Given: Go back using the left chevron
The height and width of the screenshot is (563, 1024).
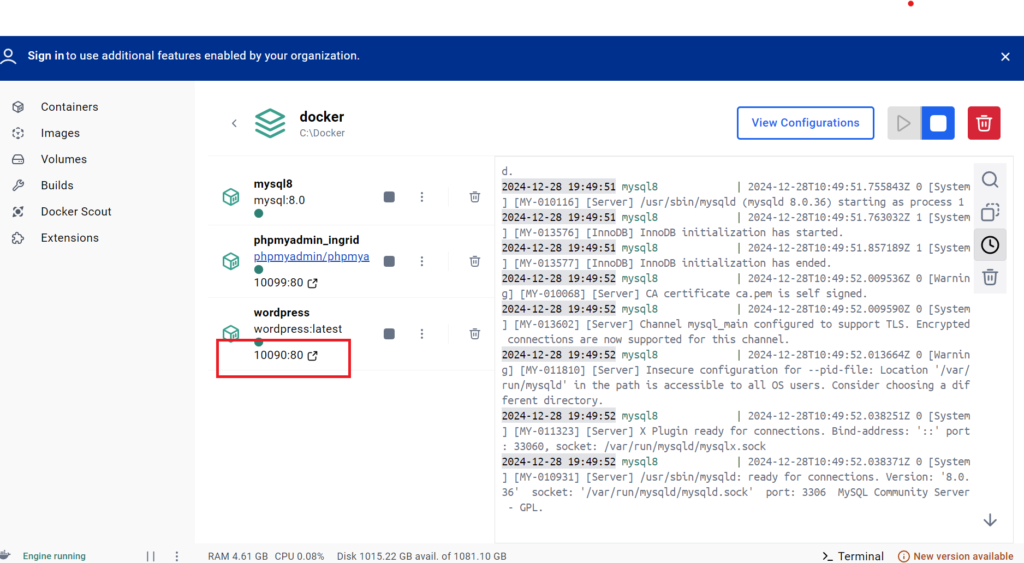Looking at the screenshot, I should point(234,124).
